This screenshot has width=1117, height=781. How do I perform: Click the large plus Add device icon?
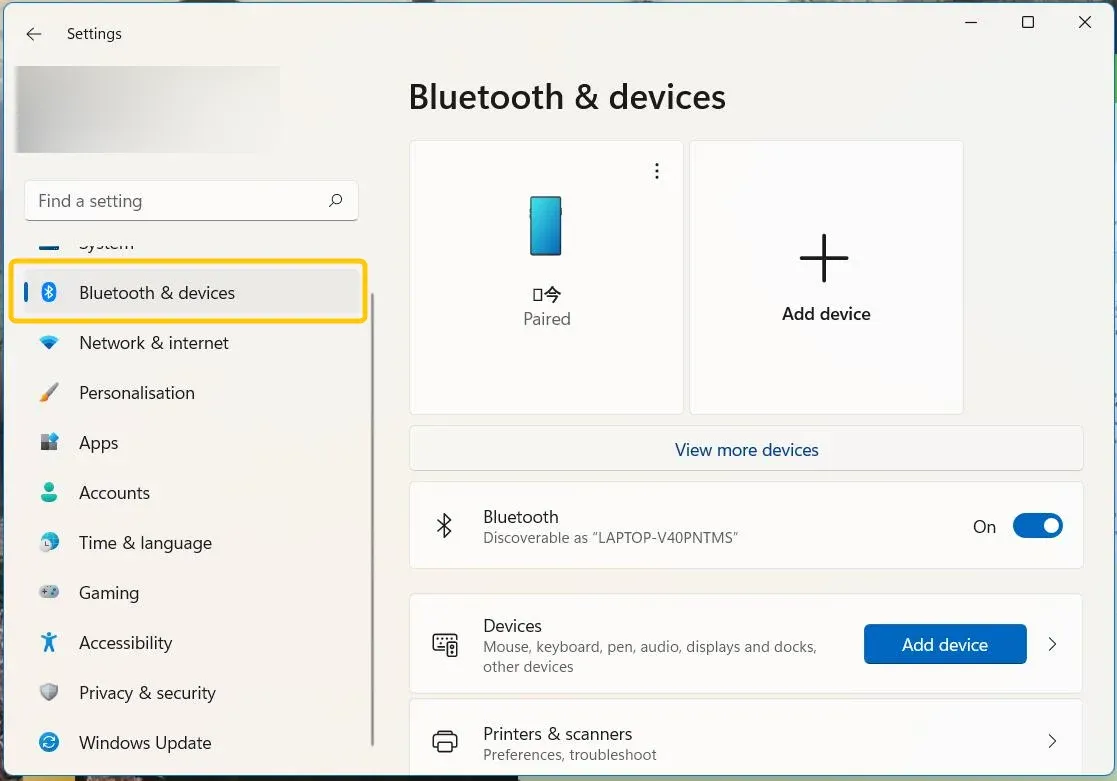coord(824,258)
